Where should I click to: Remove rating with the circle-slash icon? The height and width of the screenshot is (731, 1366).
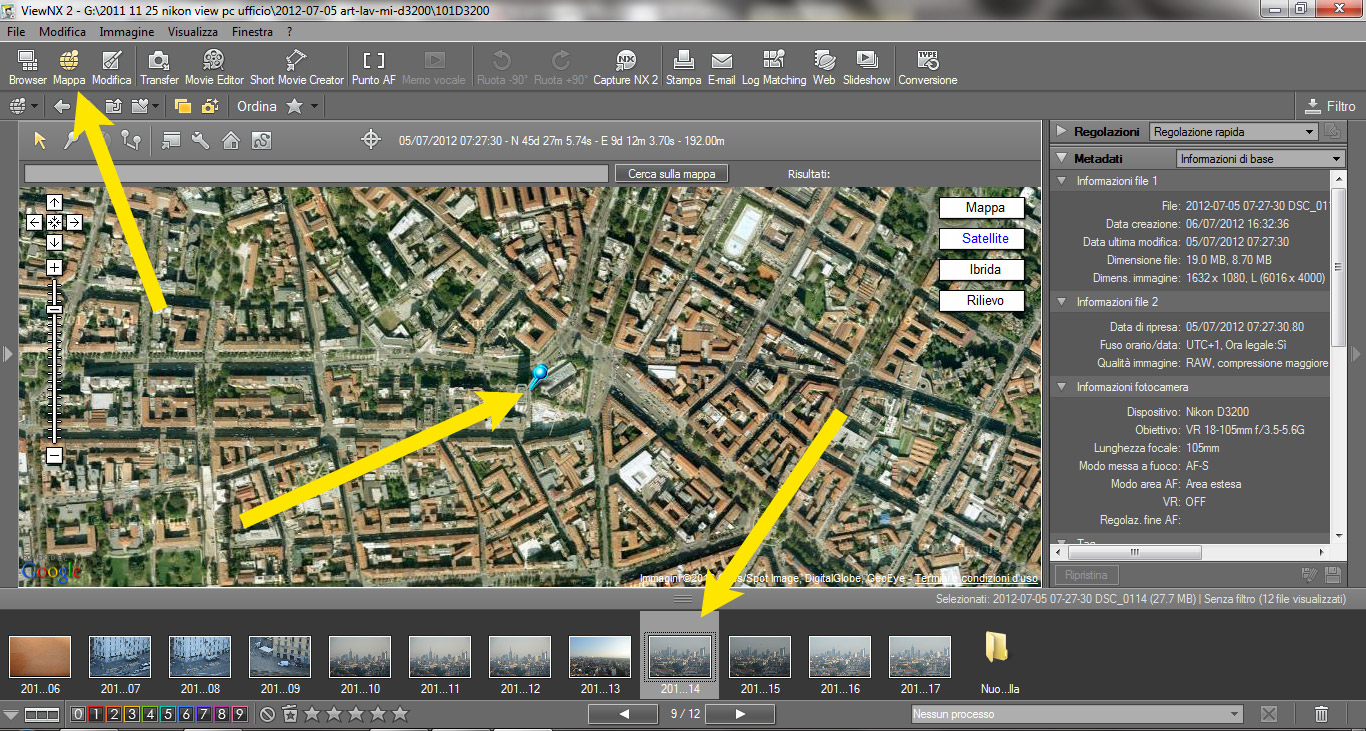pos(267,714)
